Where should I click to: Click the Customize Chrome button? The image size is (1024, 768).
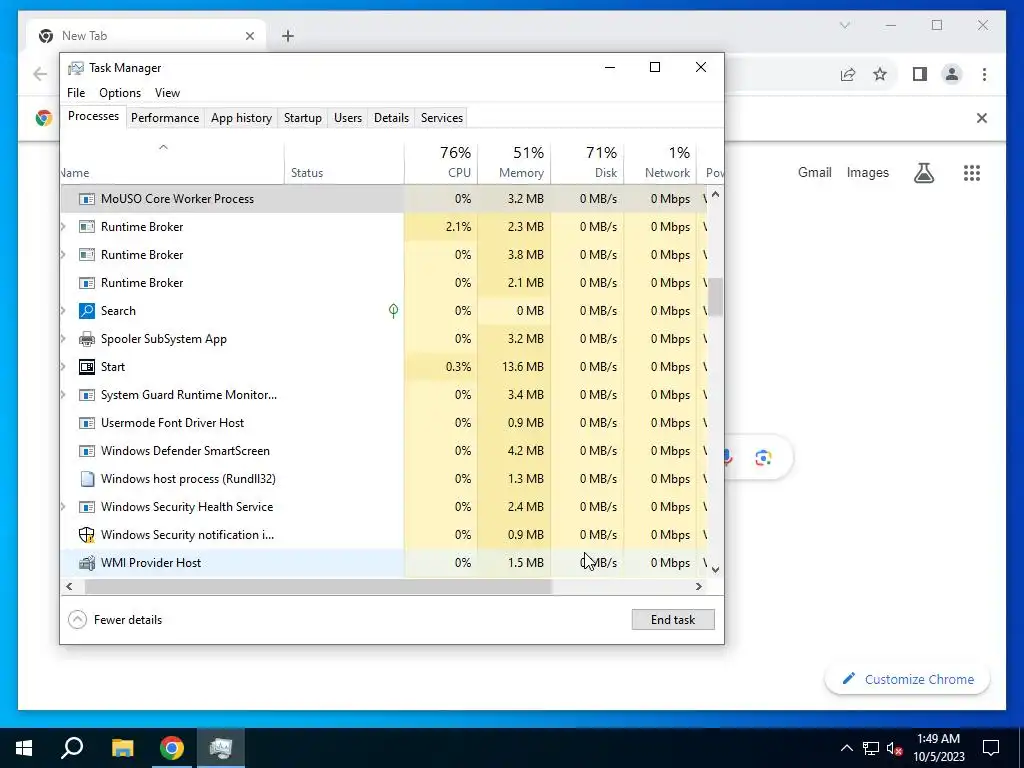(908, 679)
